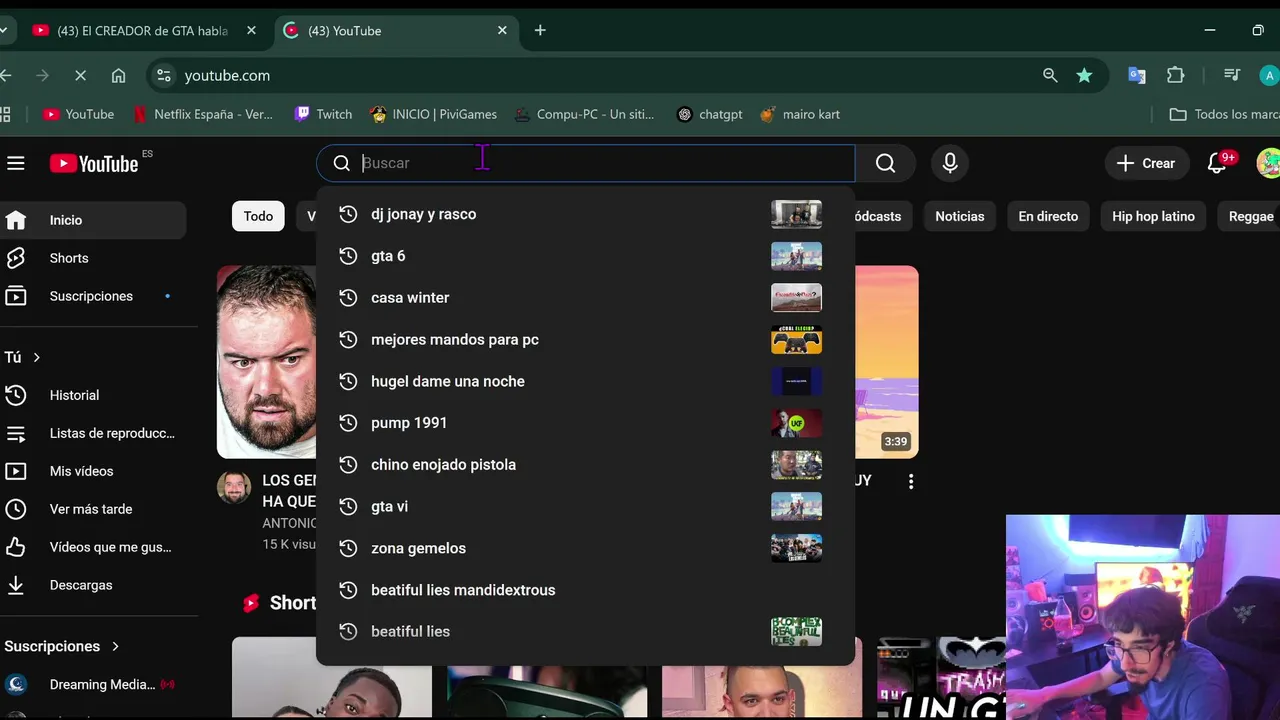Open the mairo kart bookmark

tap(800, 114)
